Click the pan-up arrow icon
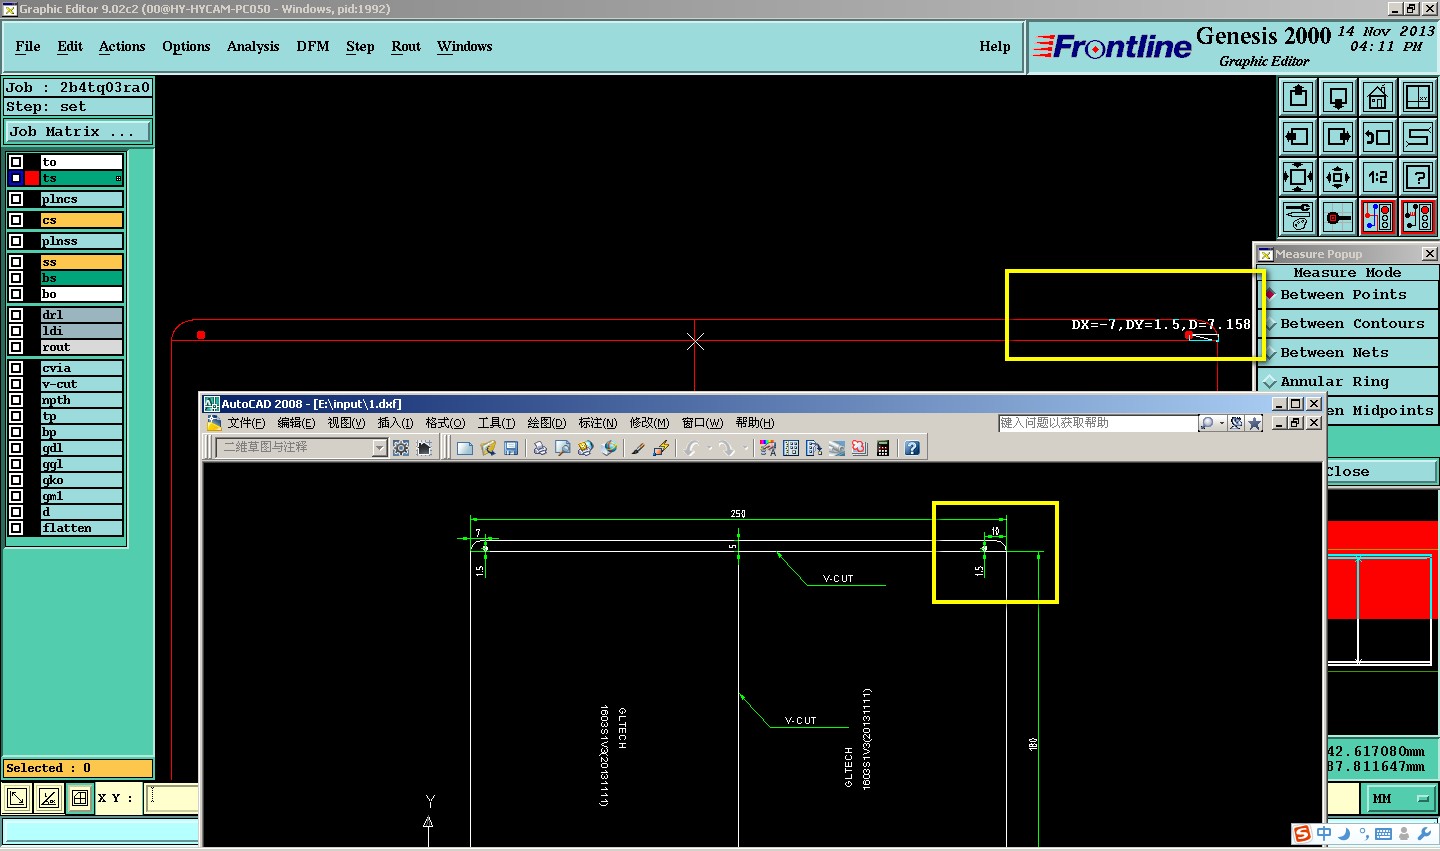Image resolution: width=1440 pixels, height=851 pixels. coord(1298,98)
